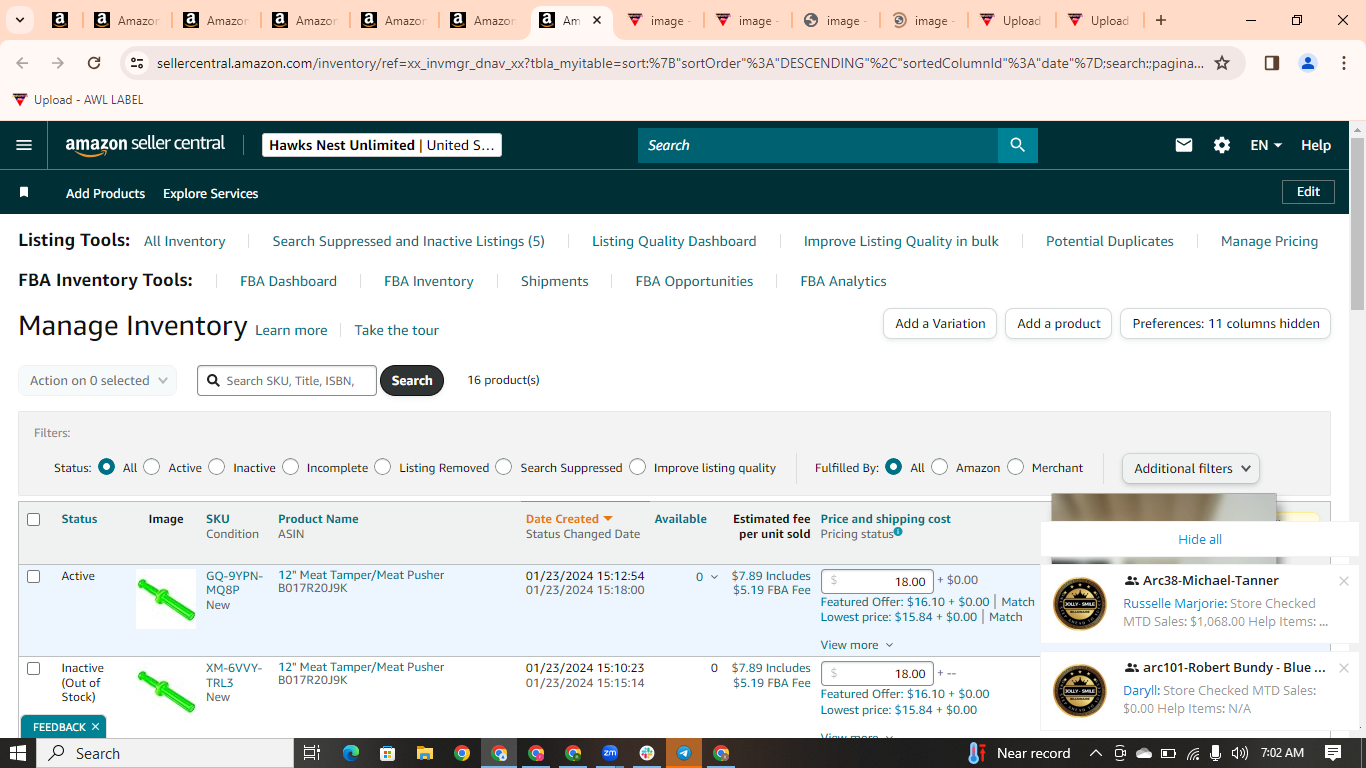Focus the Search SKU, Title, ISBN field
Screen dimensions: 1366x768
(x=287, y=380)
